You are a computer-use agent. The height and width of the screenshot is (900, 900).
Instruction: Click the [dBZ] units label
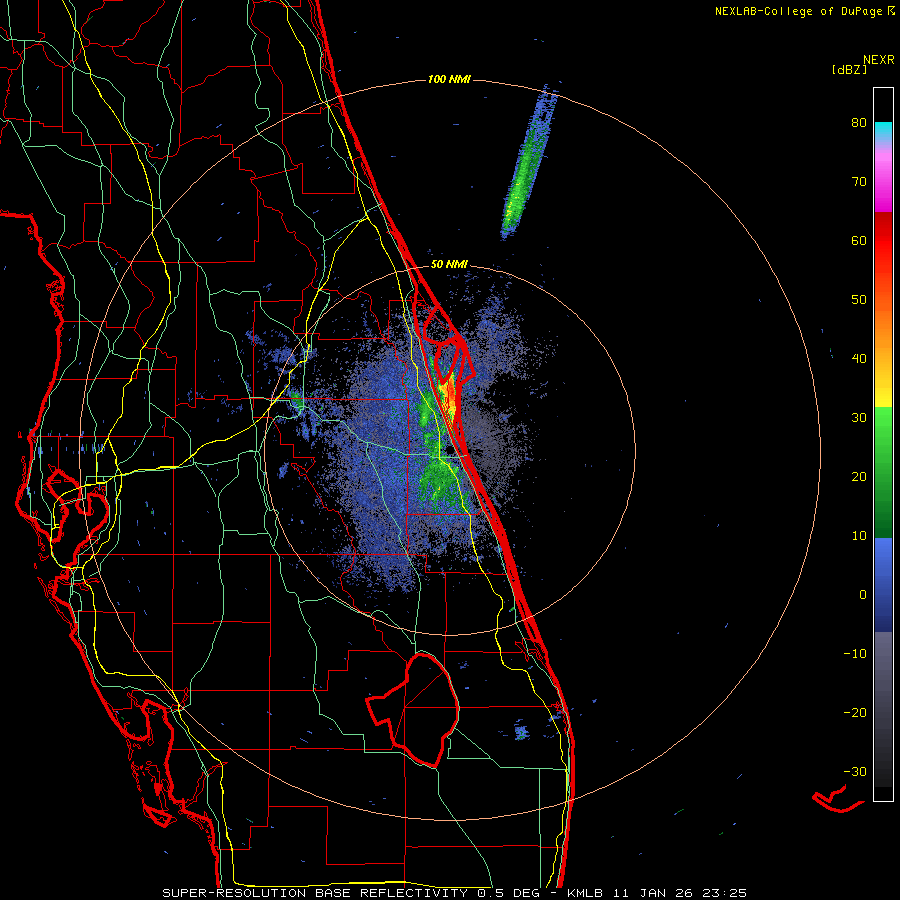tap(849, 70)
